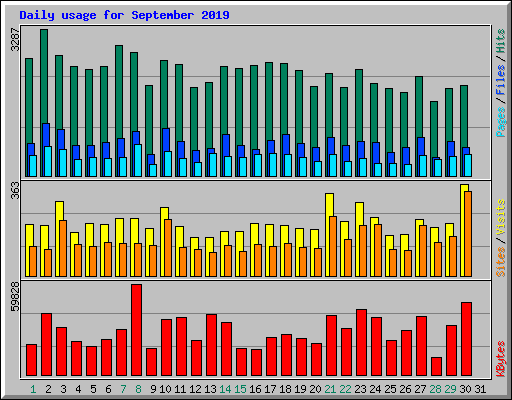Screen dimensions: 512x400
Task: Select the tallest red KBytes bar for day 8
Action: tap(136, 330)
